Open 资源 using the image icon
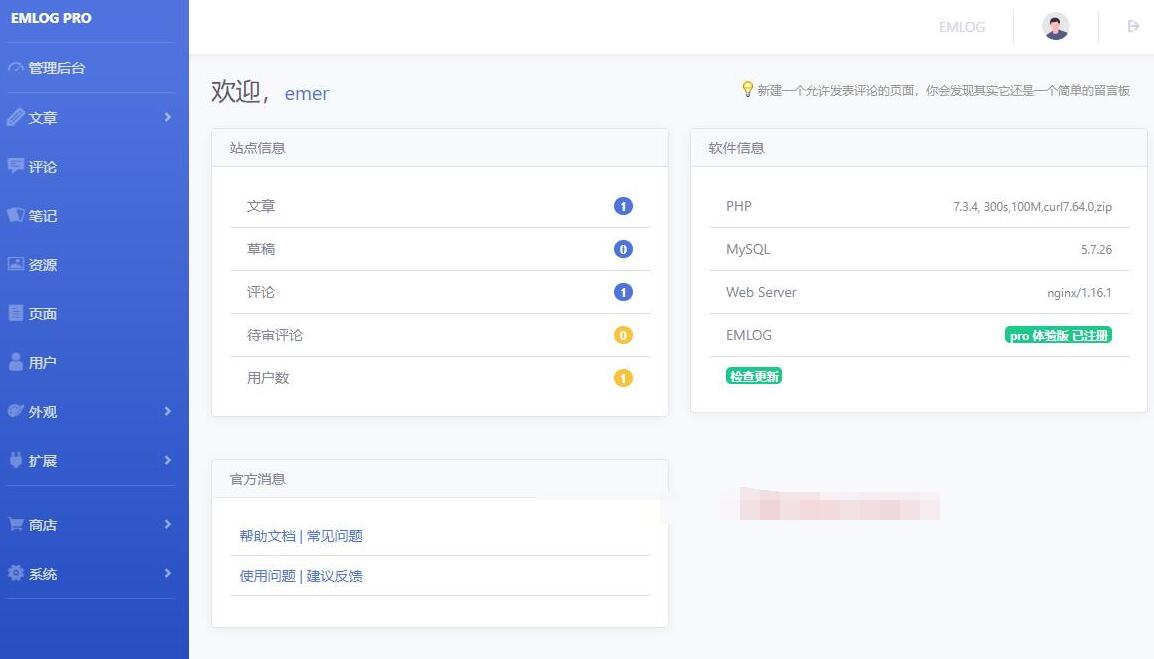1154x659 pixels. point(18,264)
